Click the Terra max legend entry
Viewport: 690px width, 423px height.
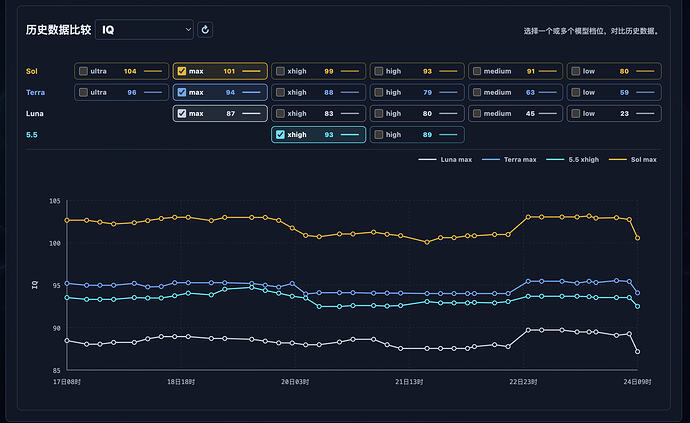pyautogui.click(x=509, y=160)
